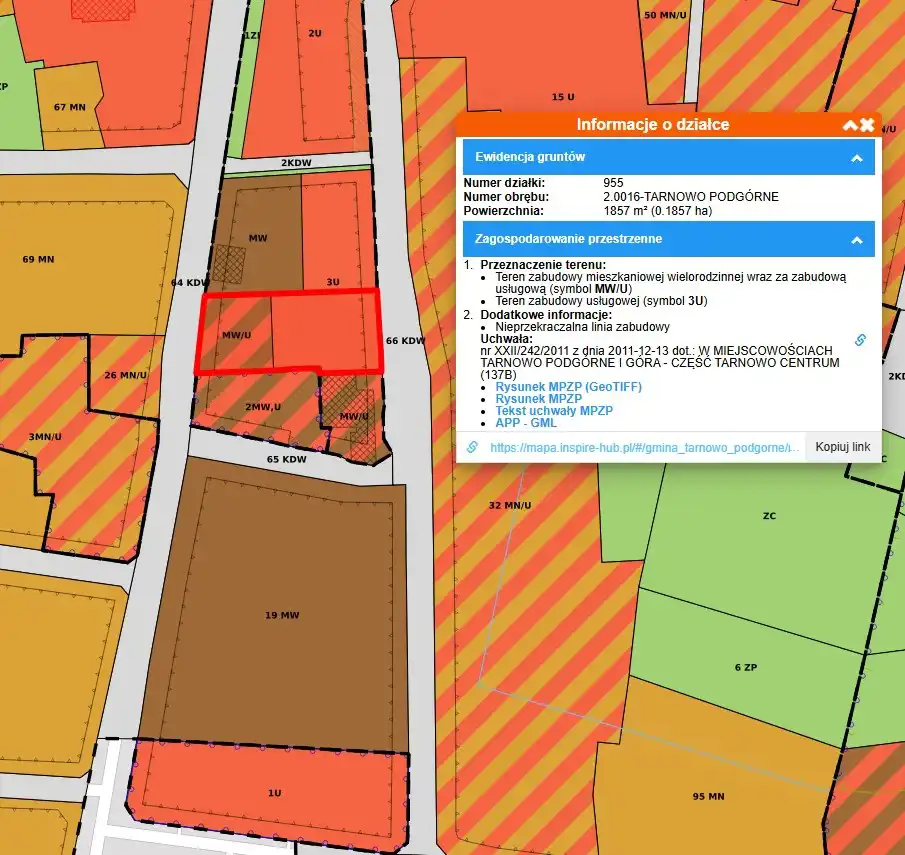Click the green ZC zone on the map
The width and height of the screenshot is (905, 855).
[768, 518]
